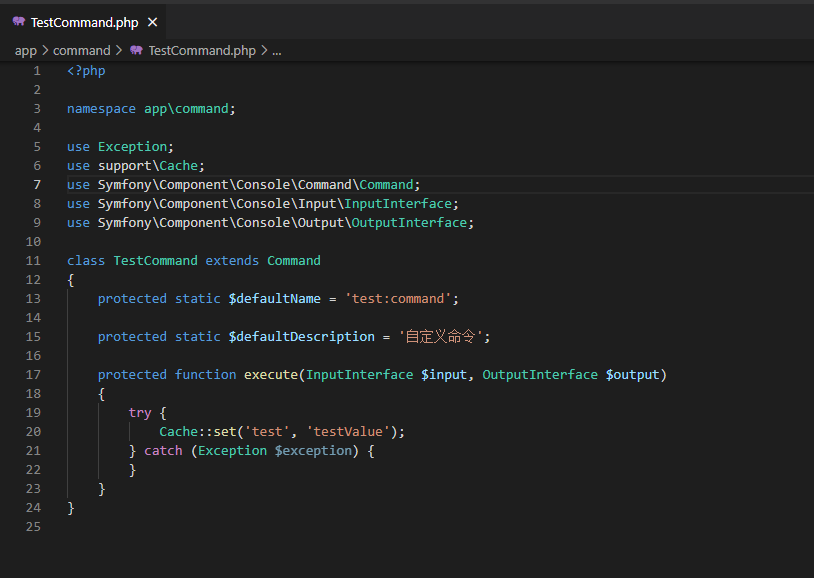Image resolution: width=814 pixels, height=578 pixels.
Task: Click the 'test:command' string literal
Action: 398,299
